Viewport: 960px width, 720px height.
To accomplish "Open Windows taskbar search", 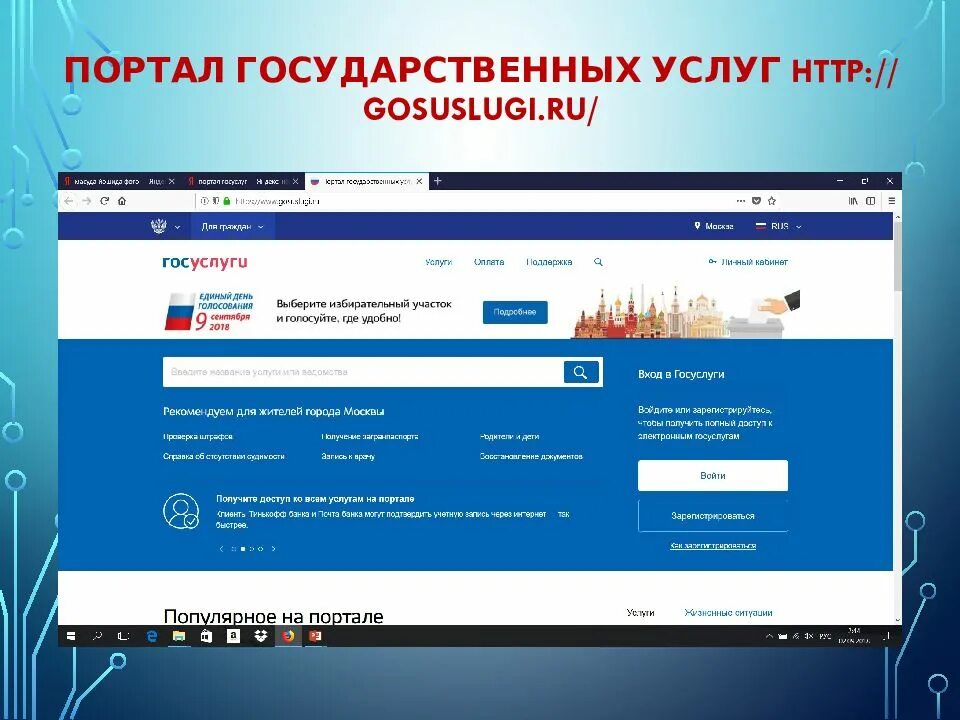I will [x=97, y=636].
